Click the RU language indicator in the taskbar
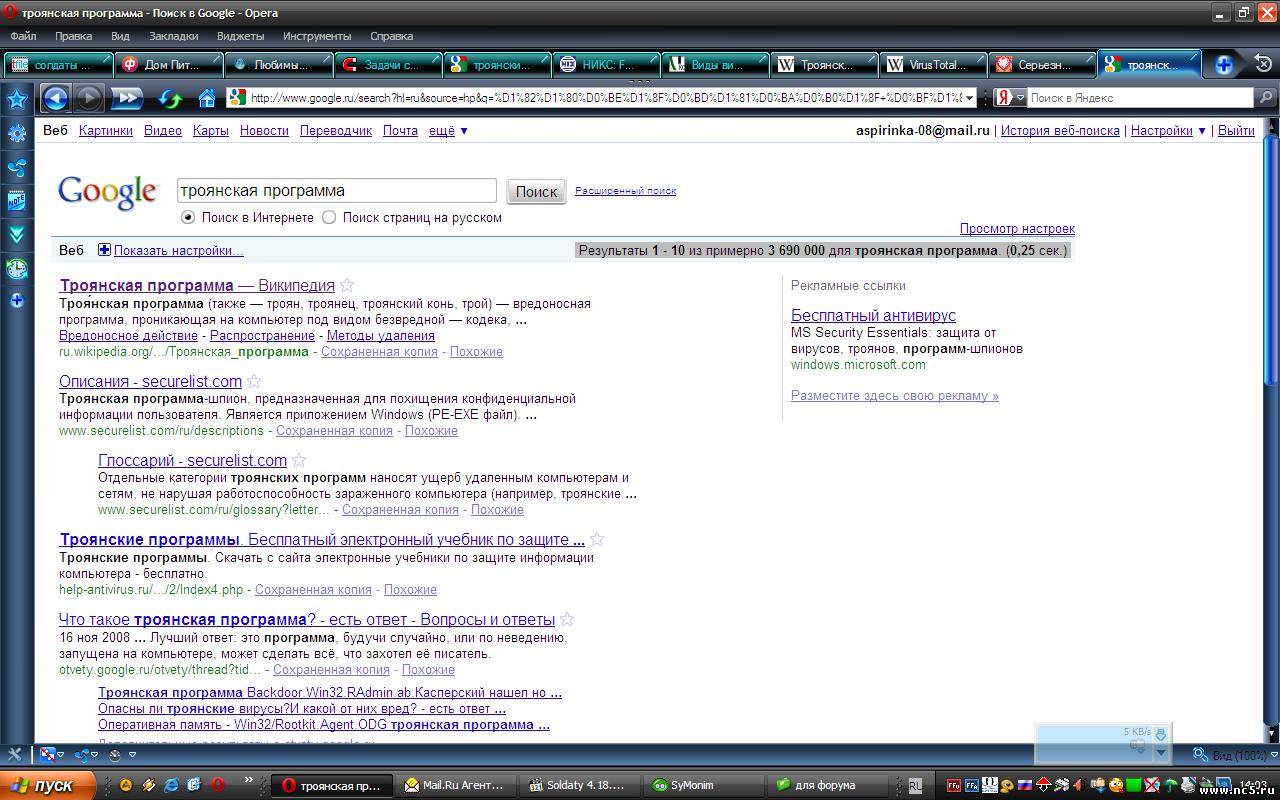Image resolution: width=1280 pixels, height=800 pixels. [915, 786]
